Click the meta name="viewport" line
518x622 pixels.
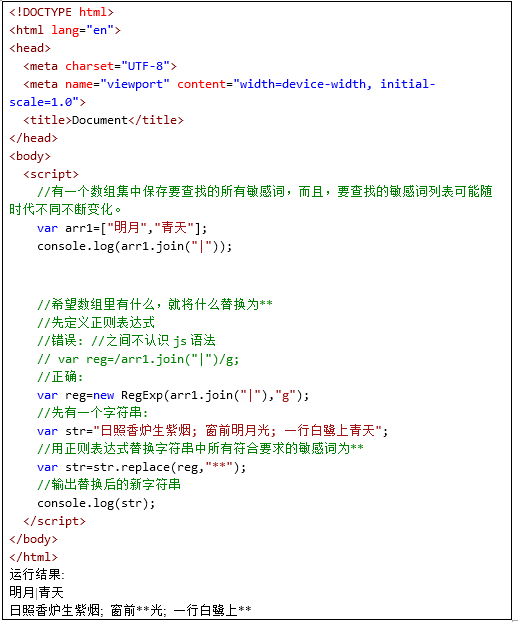tap(229, 84)
